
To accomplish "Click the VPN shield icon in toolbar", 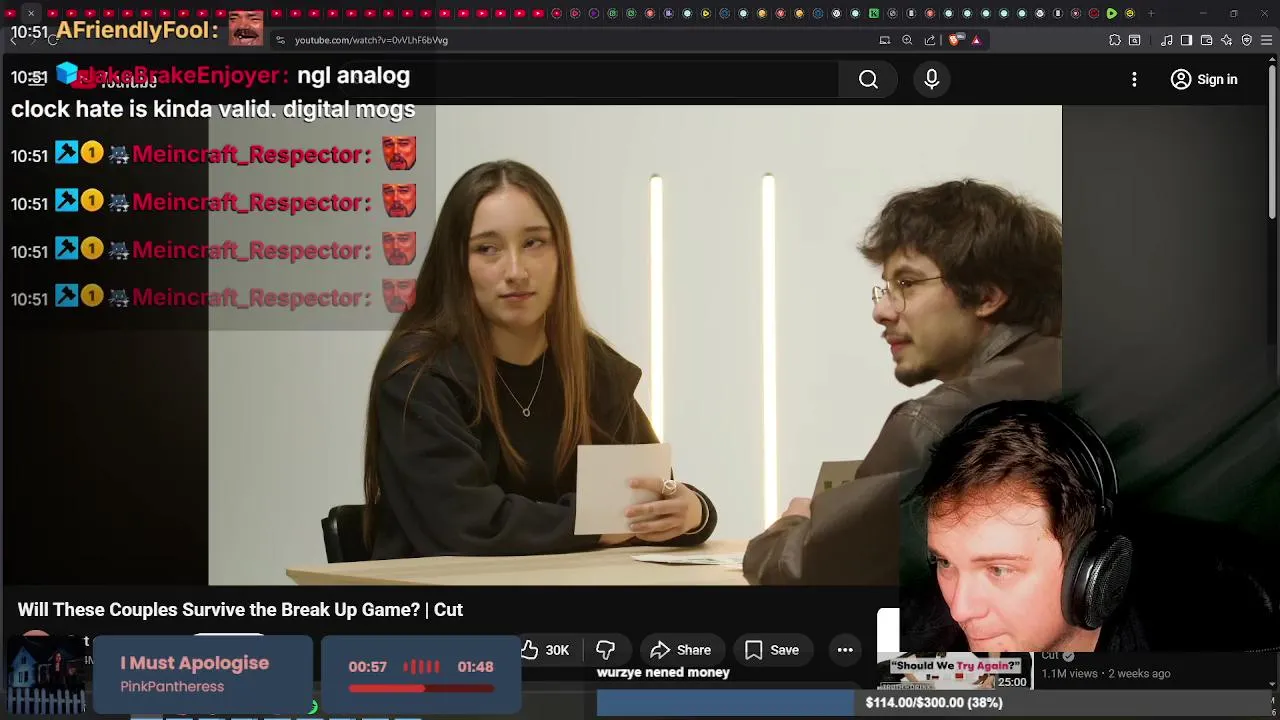I will 1247,40.
